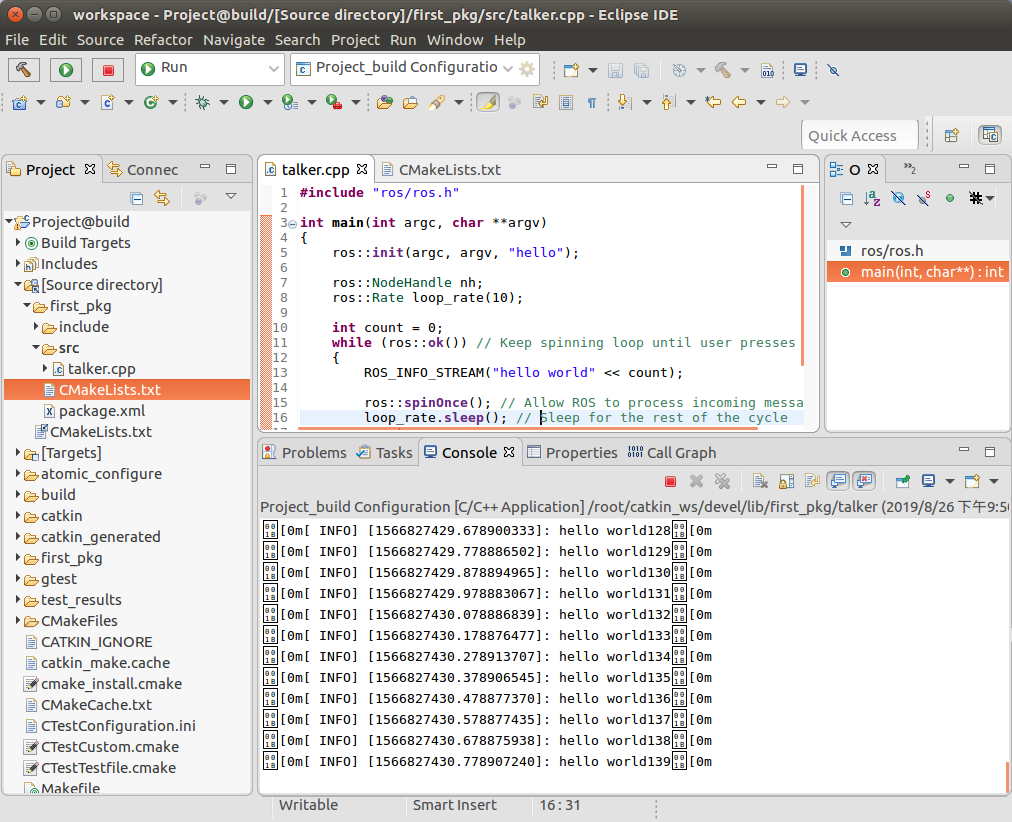Switch to the CMakeLists.txt editor tab

449,170
